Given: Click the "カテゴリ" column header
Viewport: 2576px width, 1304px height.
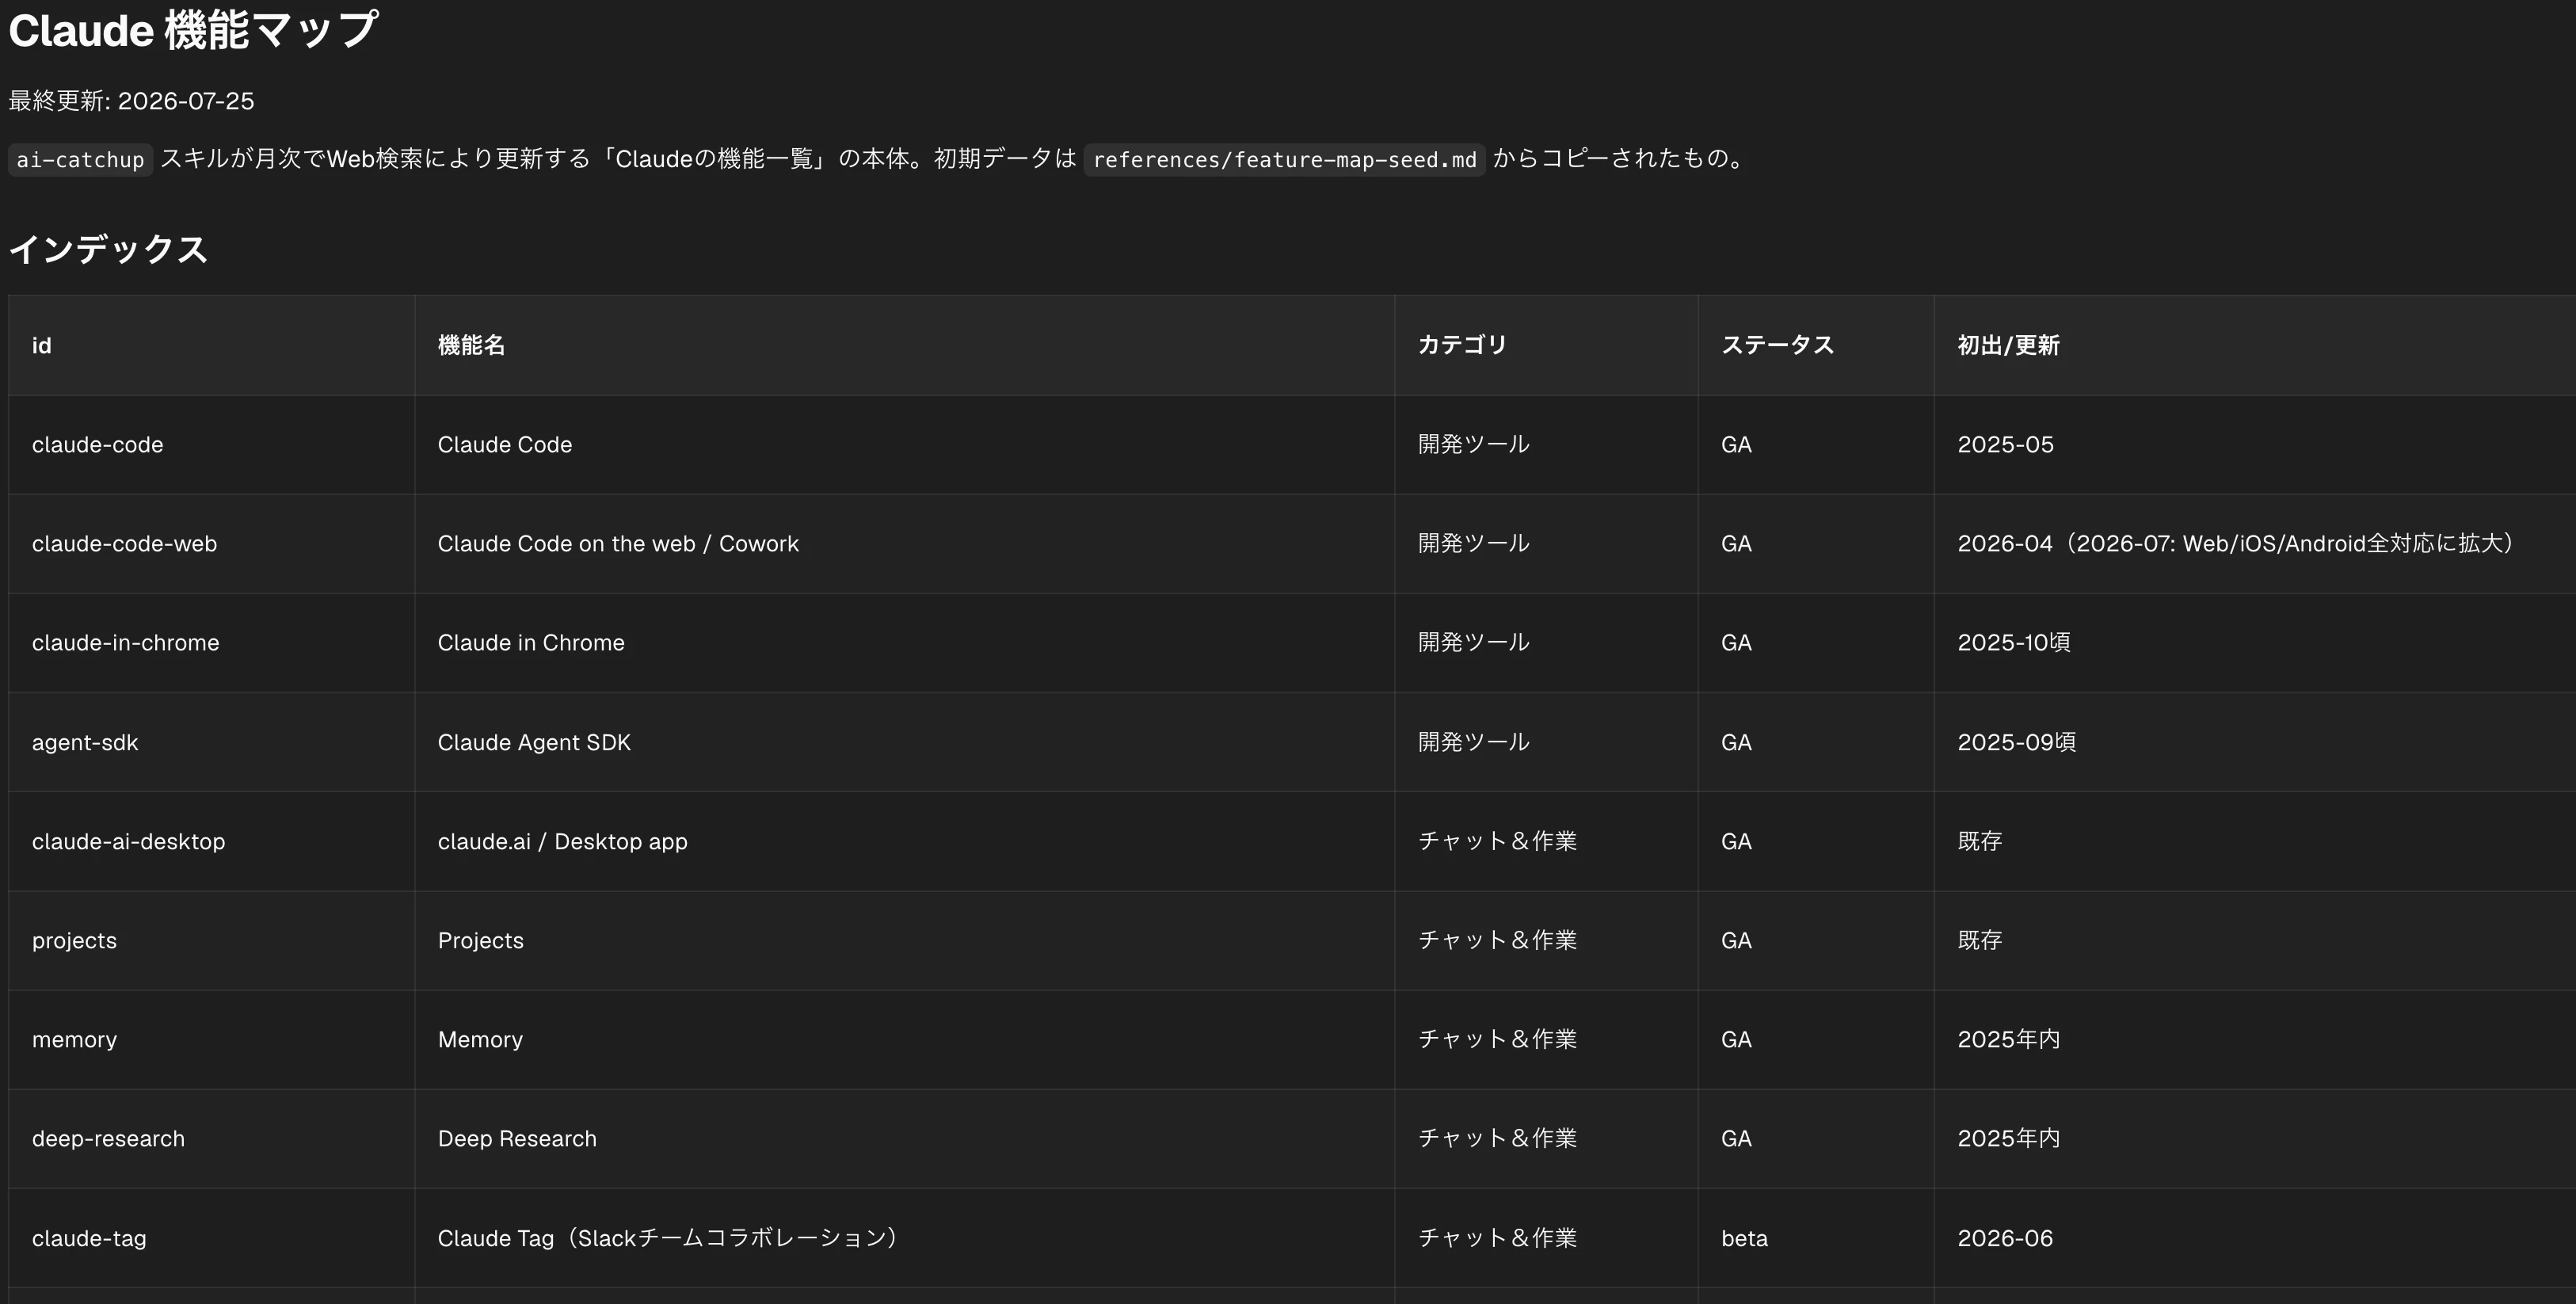Looking at the screenshot, I should [x=1462, y=345].
